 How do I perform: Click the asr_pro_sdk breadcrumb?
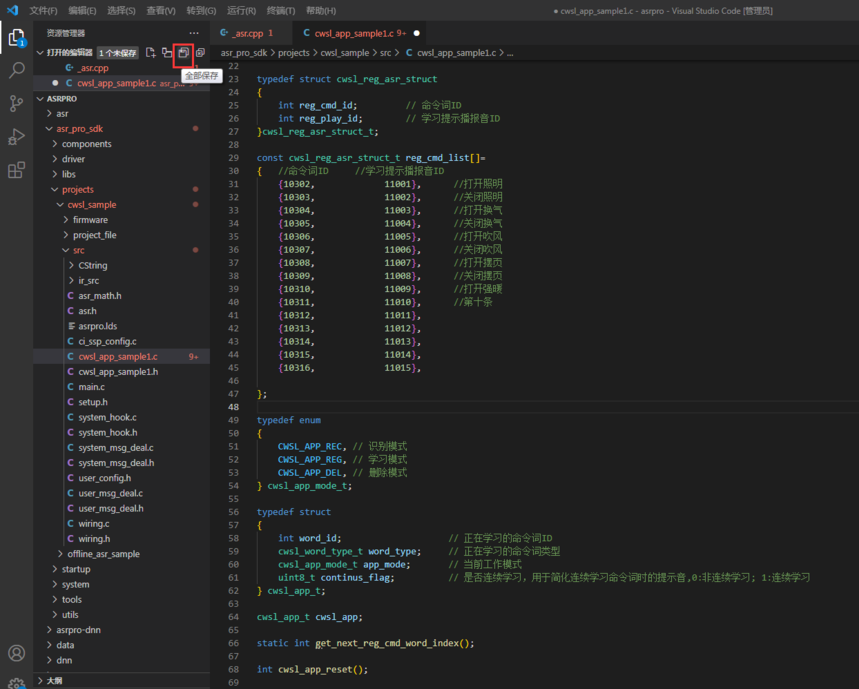click(x=244, y=53)
